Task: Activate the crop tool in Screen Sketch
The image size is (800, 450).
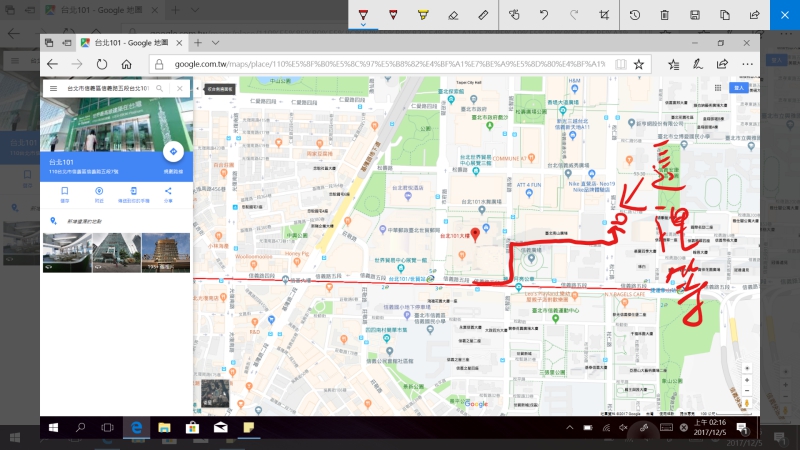Action: point(604,15)
